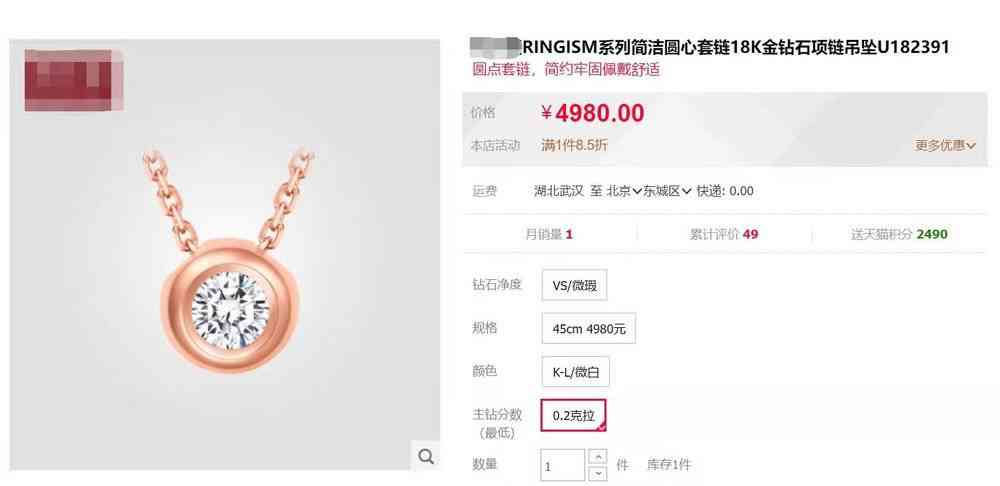1000x486 pixels.
Task: Open the 累计评价 49 reviews tab
Action: pyautogui.click(x=724, y=234)
